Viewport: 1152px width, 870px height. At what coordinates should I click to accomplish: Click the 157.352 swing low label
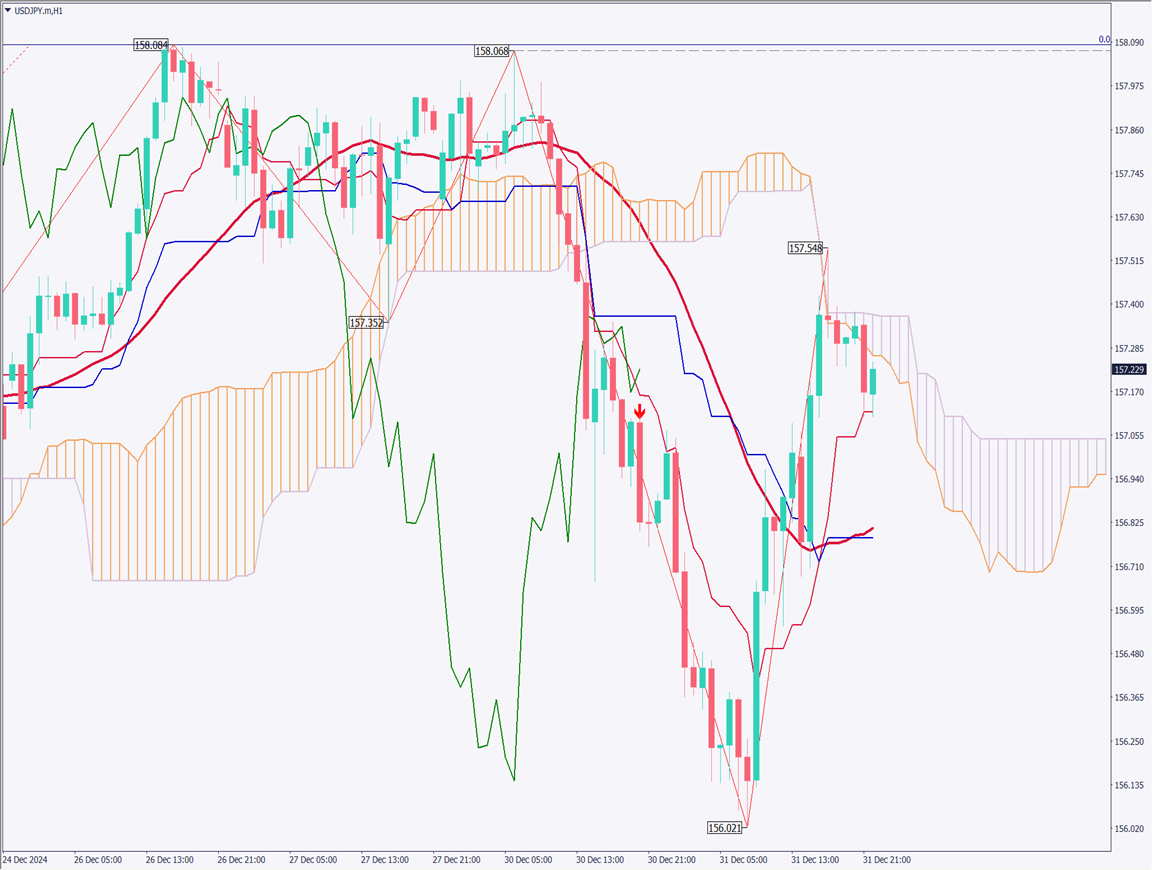point(366,323)
